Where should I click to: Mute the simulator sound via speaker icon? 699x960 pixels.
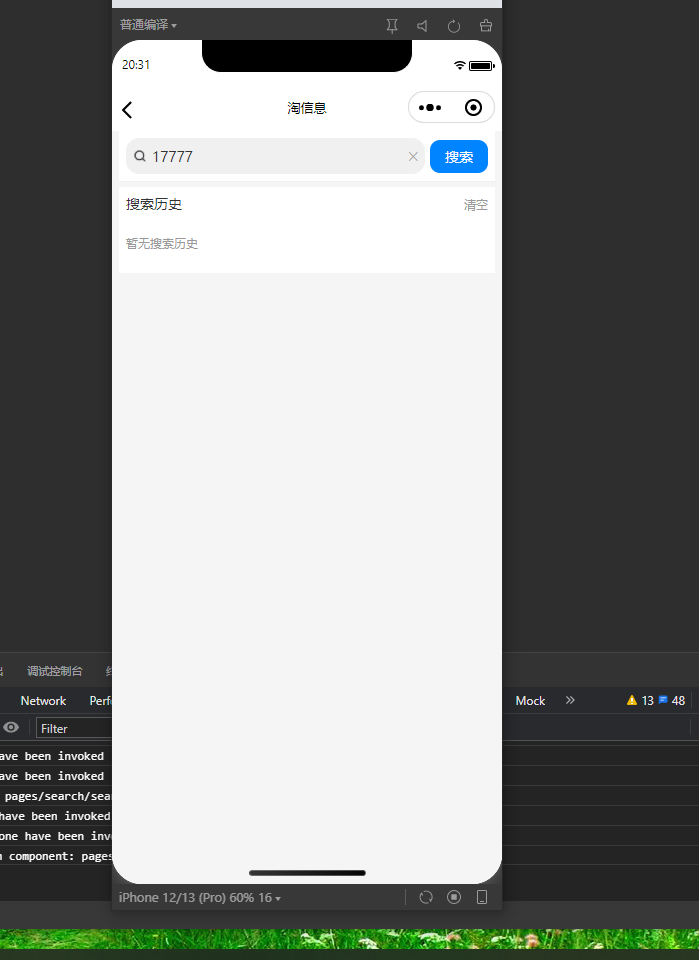coord(422,26)
